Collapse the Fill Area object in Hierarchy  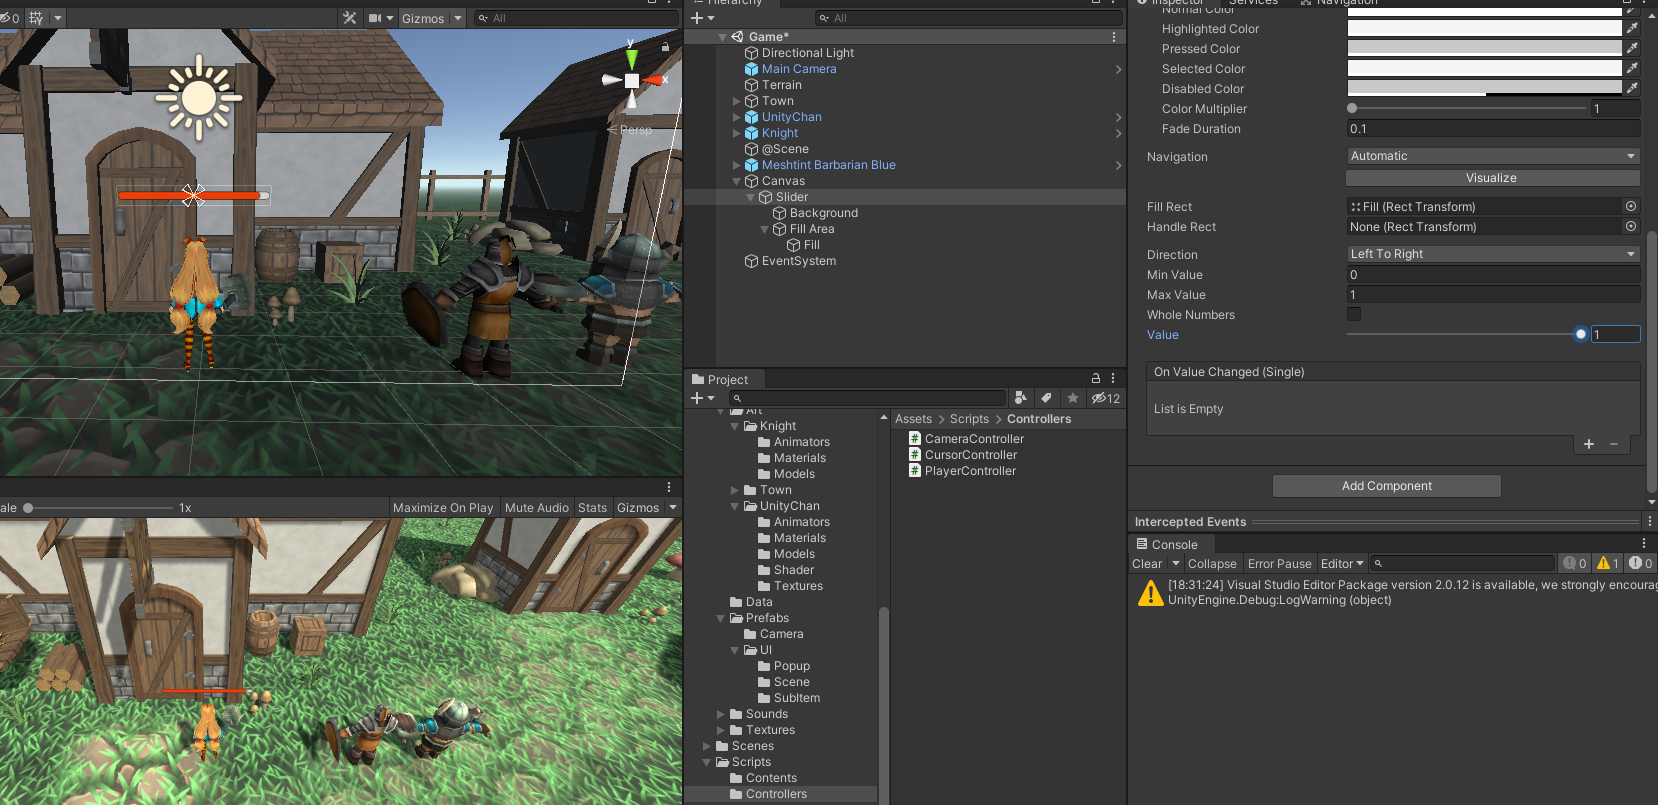765,229
